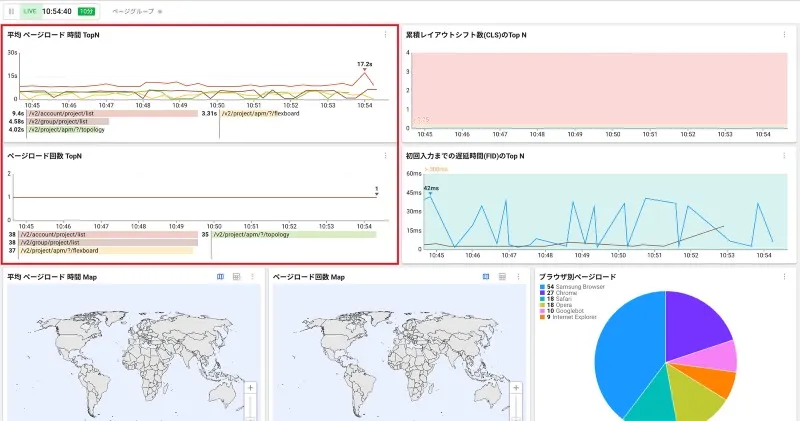Image resolution: width=800 pixels, height=421 pixels.
Task: Switch 平均ページロード時間 Map to map view icon
Action: [x=220, y=277]
